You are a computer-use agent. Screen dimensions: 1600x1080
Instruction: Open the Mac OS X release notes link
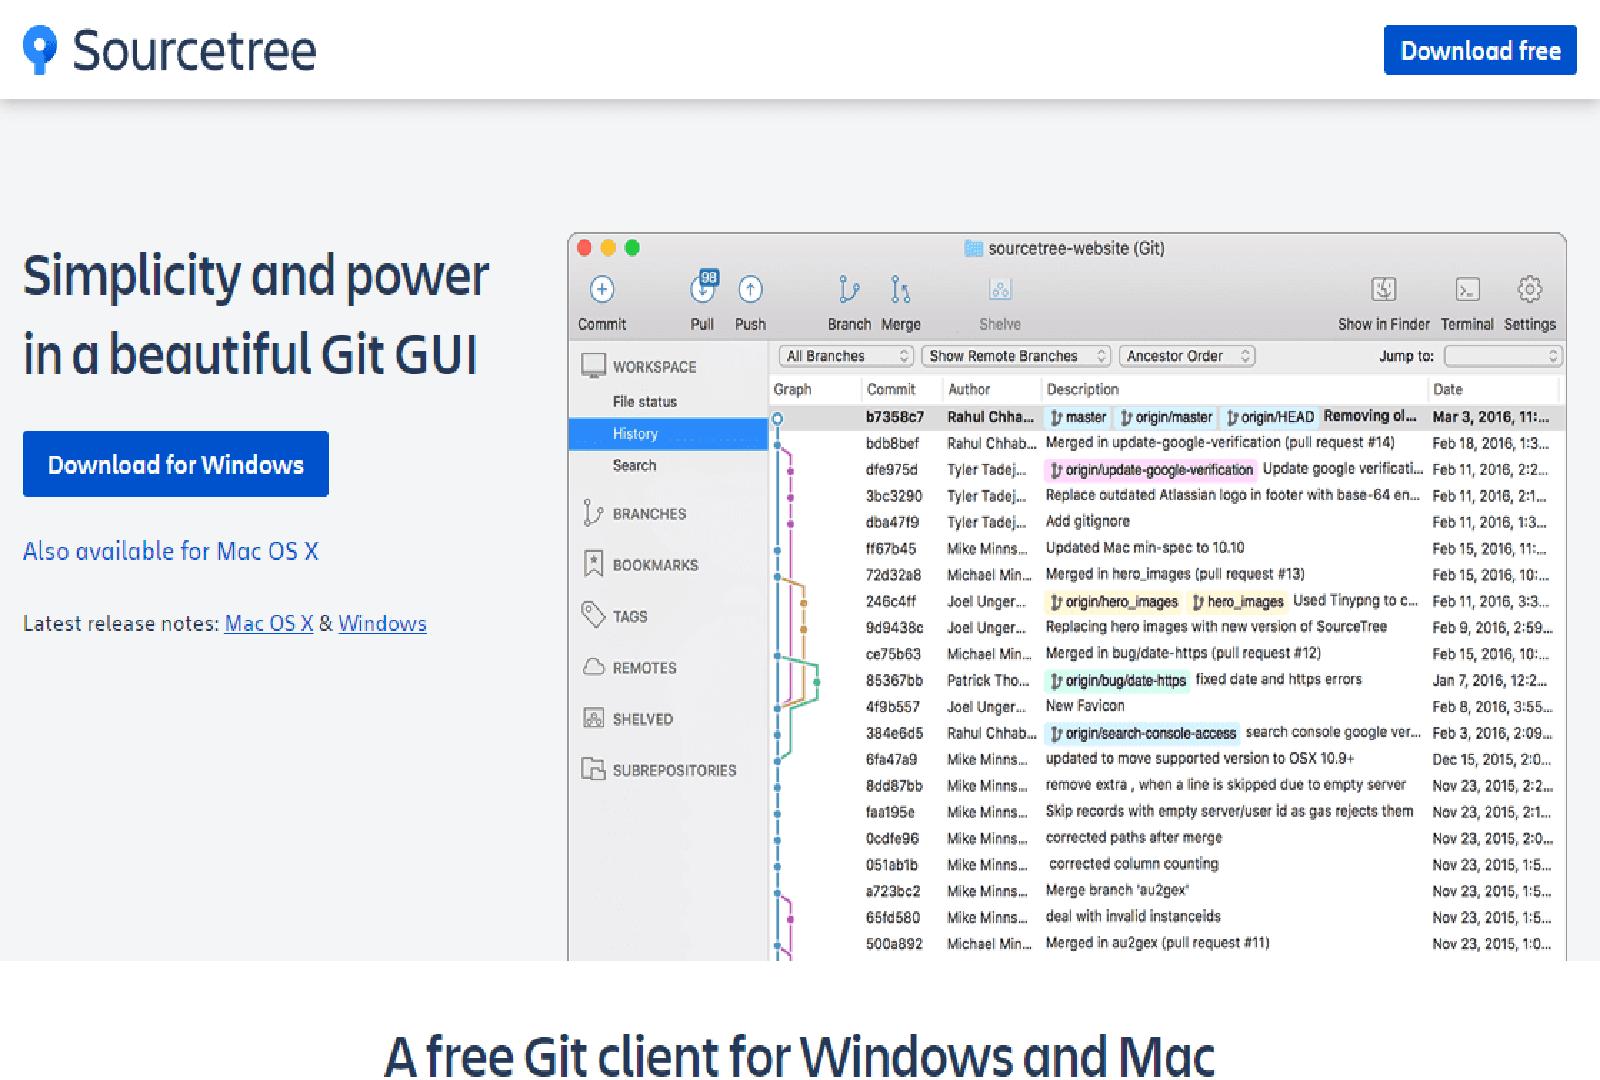267,623
